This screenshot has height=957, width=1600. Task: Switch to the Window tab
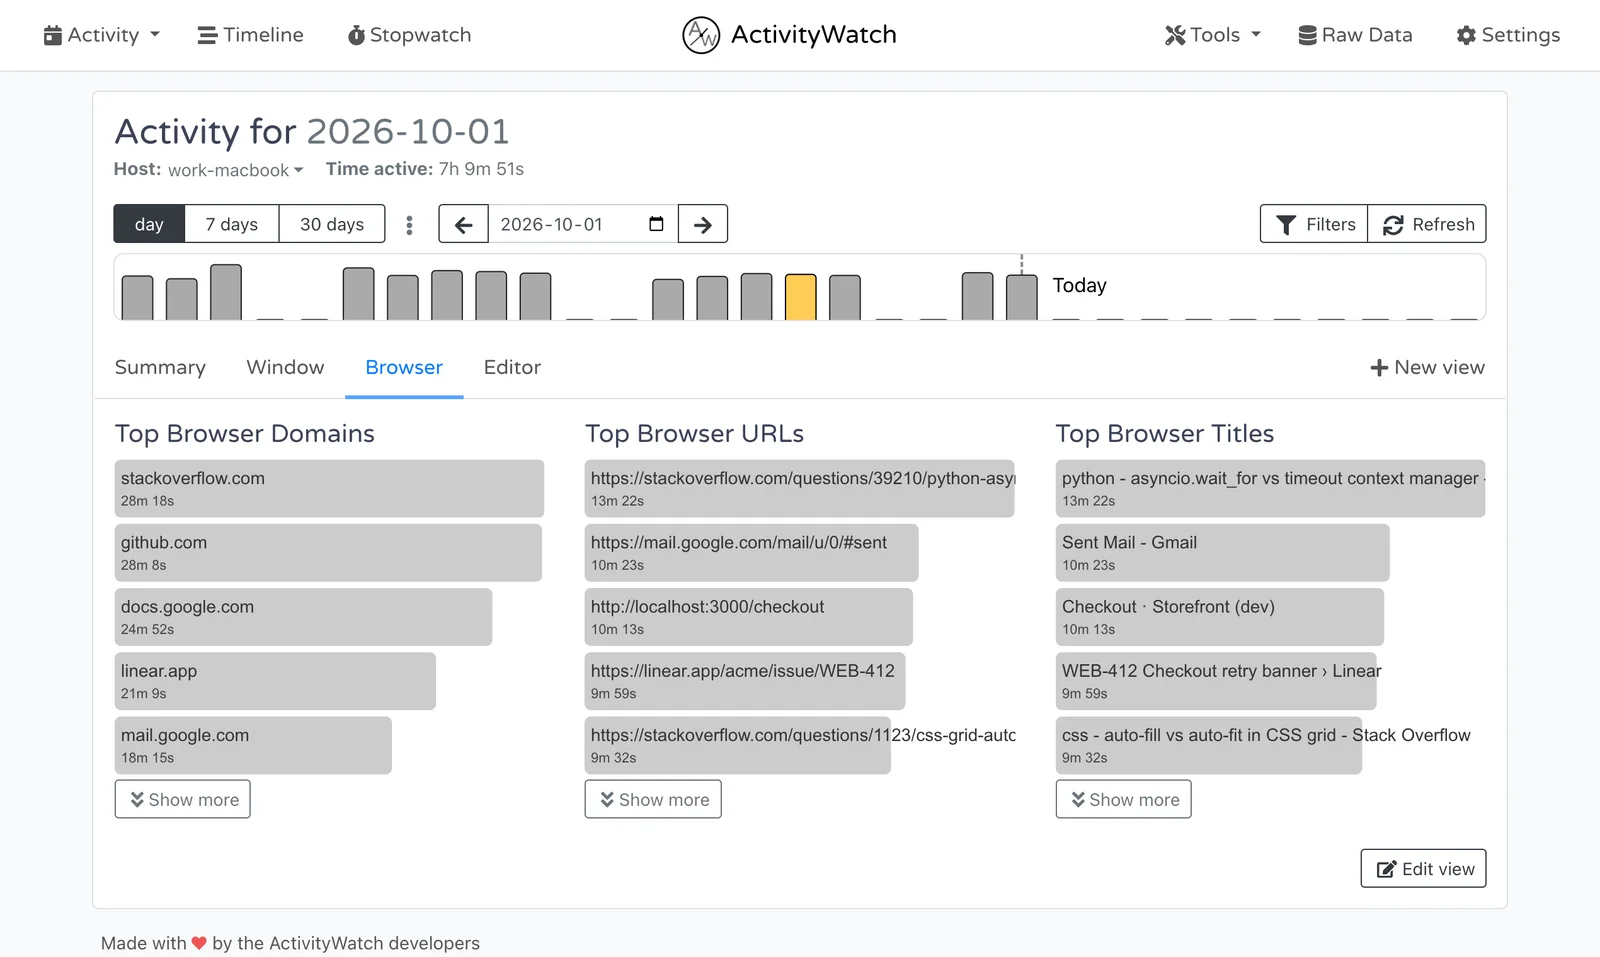pyautogui.click(x=285, y=367)
